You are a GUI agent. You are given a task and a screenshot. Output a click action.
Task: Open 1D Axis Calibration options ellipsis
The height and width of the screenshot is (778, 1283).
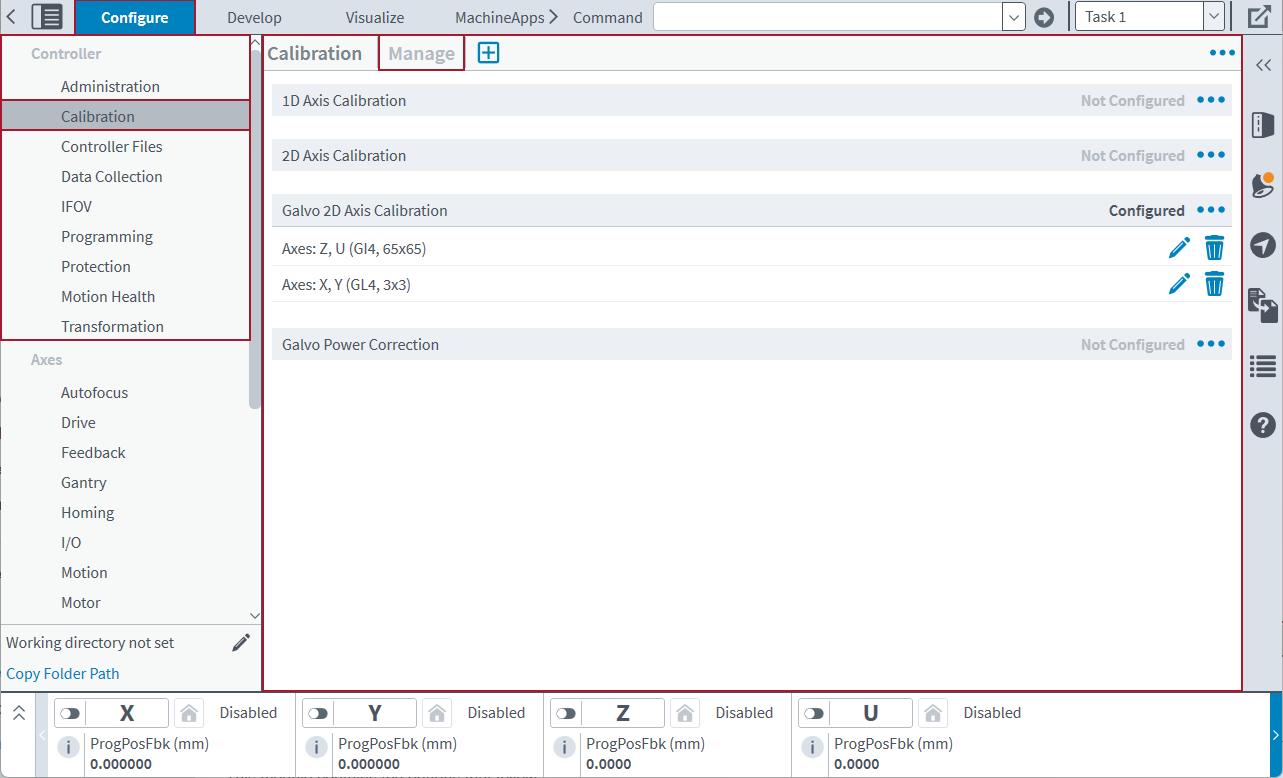point(1211,101)
